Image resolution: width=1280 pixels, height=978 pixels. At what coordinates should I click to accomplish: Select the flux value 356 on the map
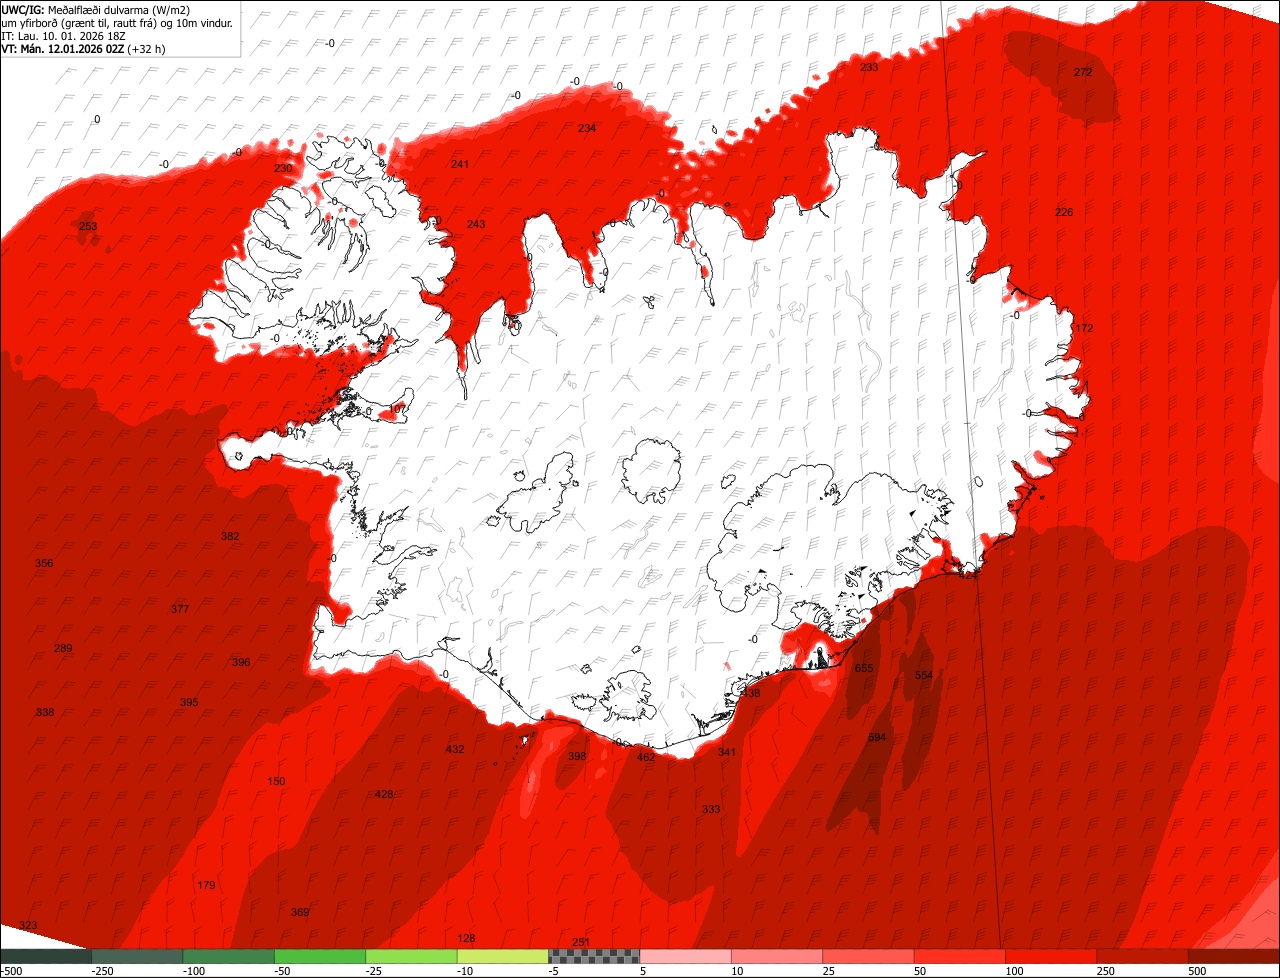[44, 563]
